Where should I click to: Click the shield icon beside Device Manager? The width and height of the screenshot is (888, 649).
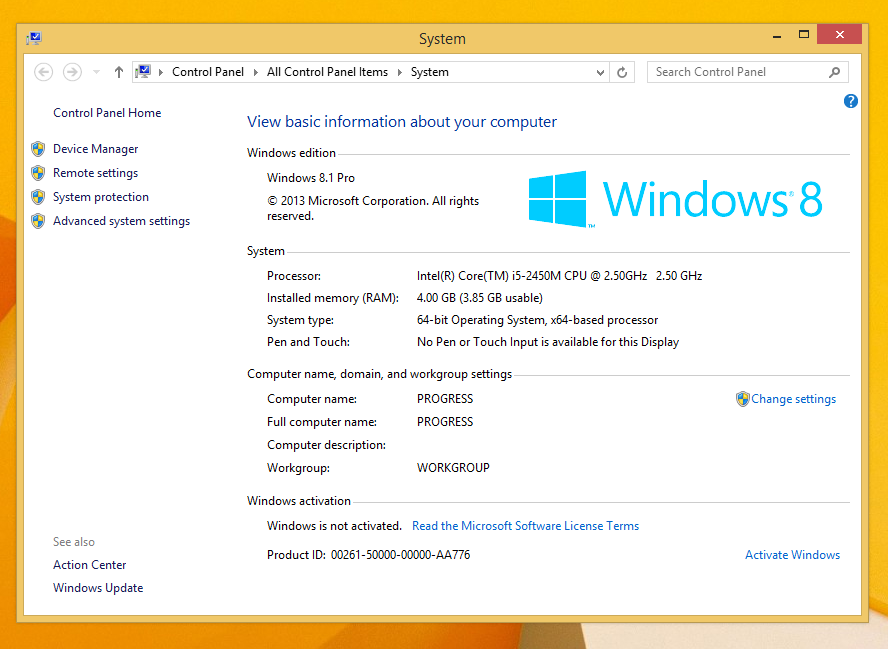38,149
